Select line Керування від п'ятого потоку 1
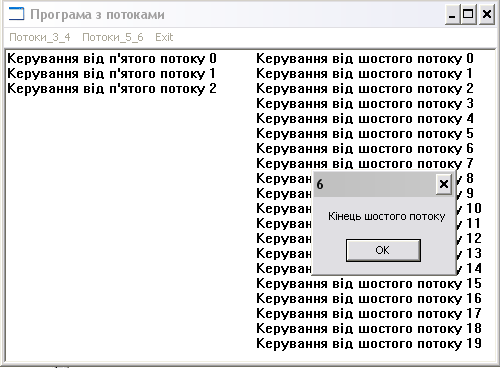This screenshot has width=500, height=368. point(111,74)
